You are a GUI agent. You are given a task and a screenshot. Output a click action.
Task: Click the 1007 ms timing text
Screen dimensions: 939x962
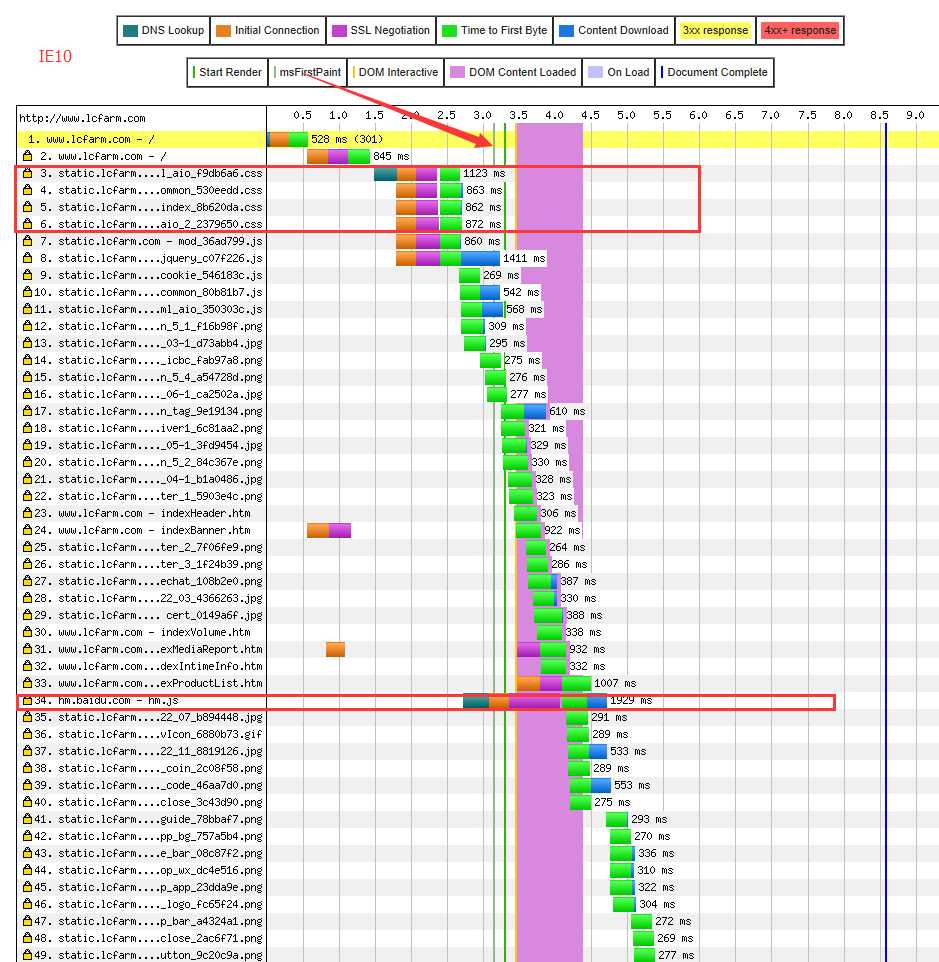615,683
